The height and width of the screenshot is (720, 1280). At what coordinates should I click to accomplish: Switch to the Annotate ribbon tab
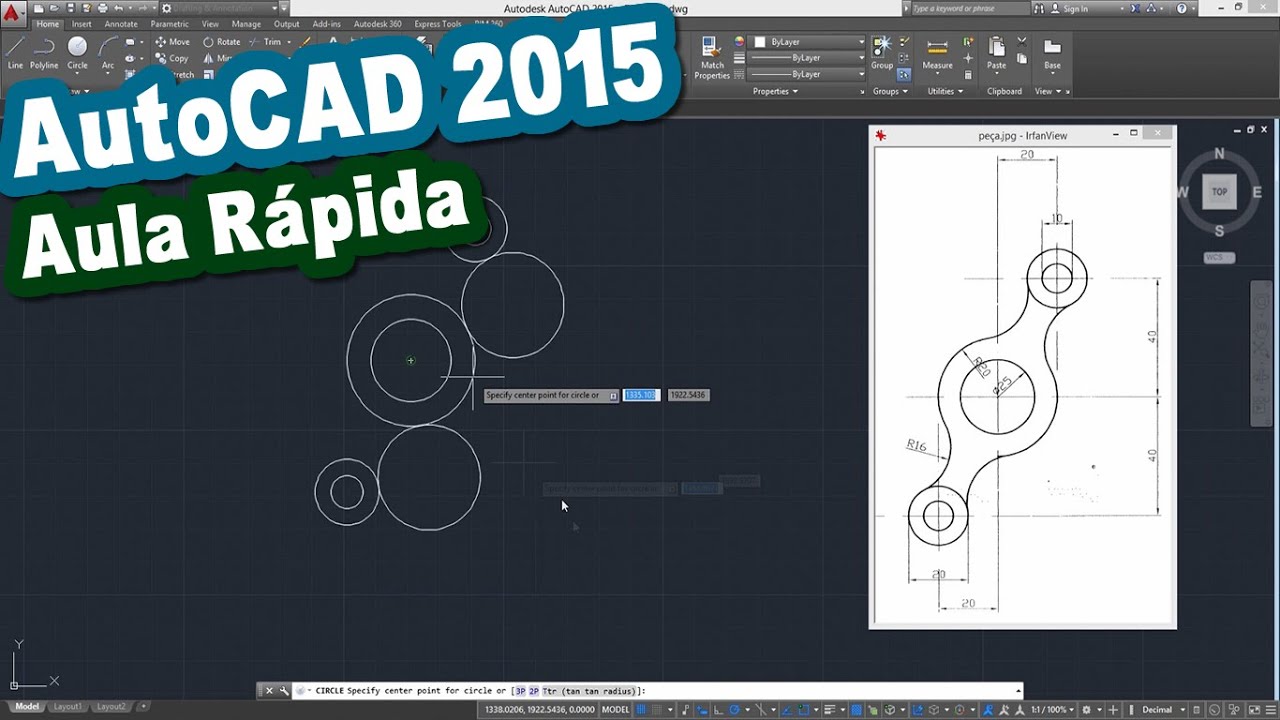(x=121, y=24)
